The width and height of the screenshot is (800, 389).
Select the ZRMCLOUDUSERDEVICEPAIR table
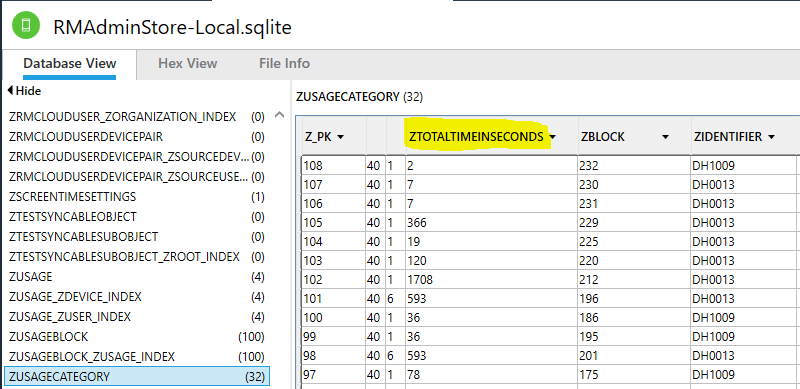click(137, 137)
